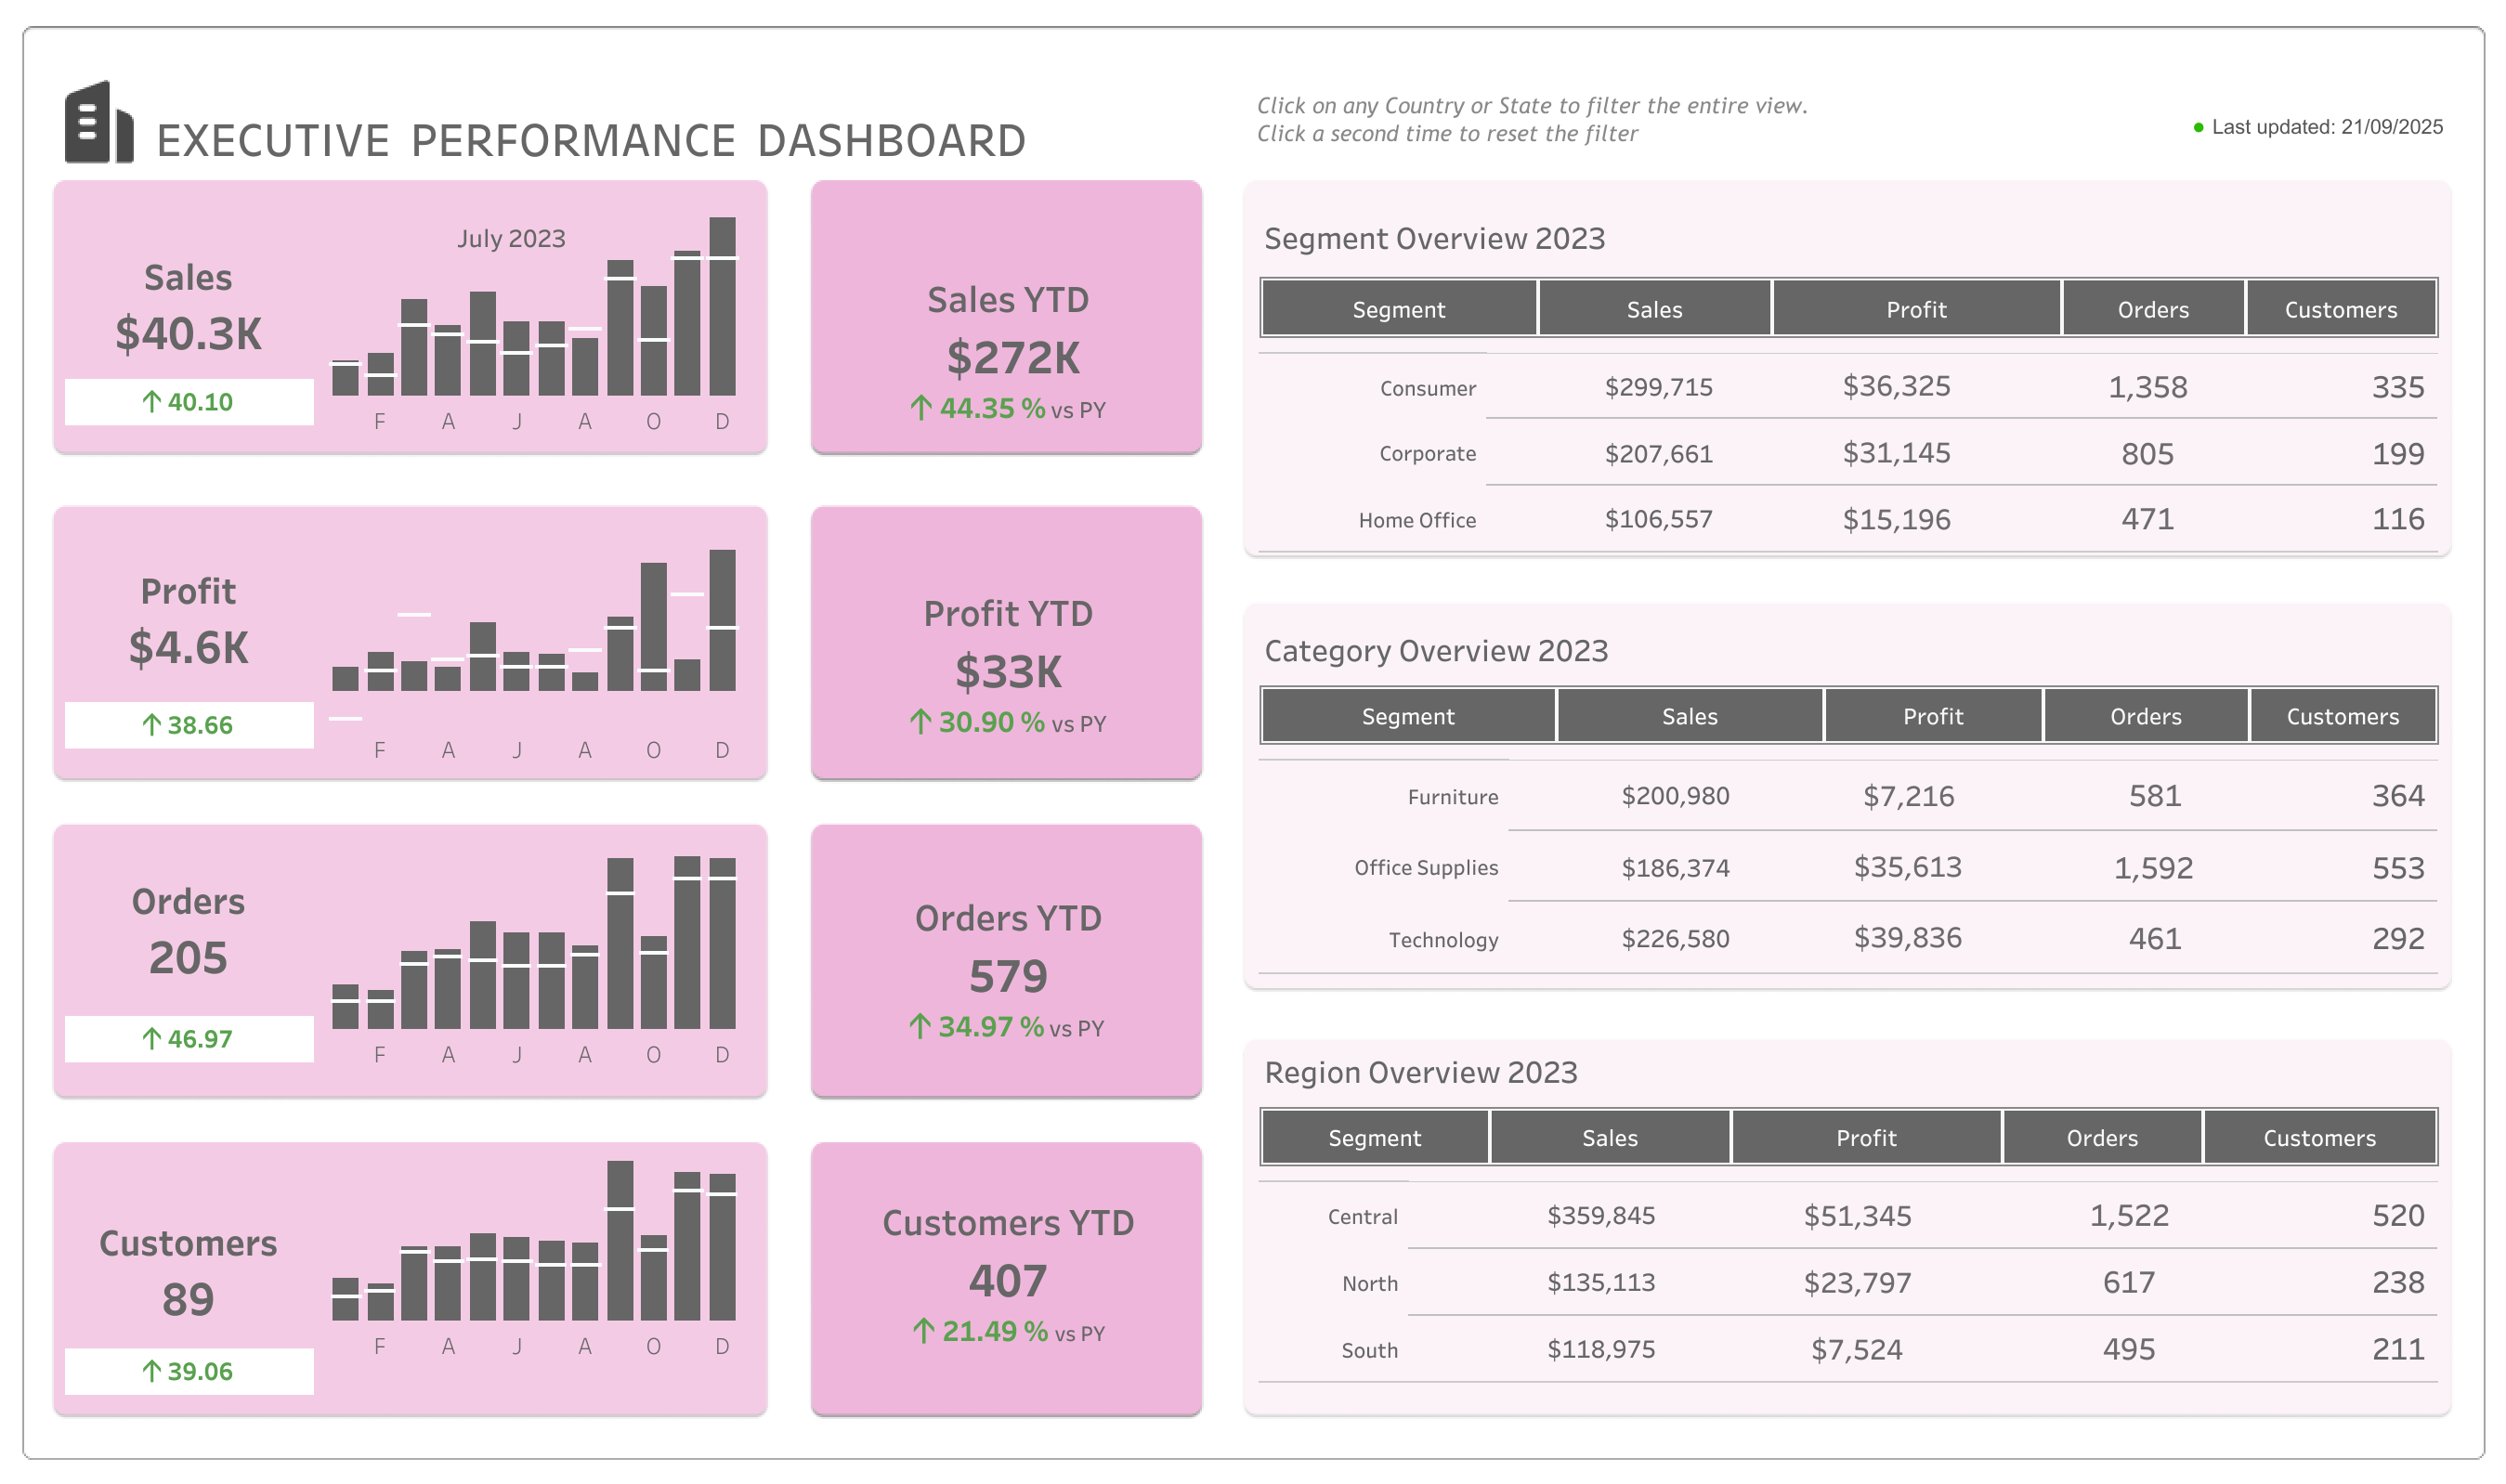Click the July 2023 label above the Sales chart
Image resolution: width=2506 pixels, height=1484 pixels.
(510, 239)
